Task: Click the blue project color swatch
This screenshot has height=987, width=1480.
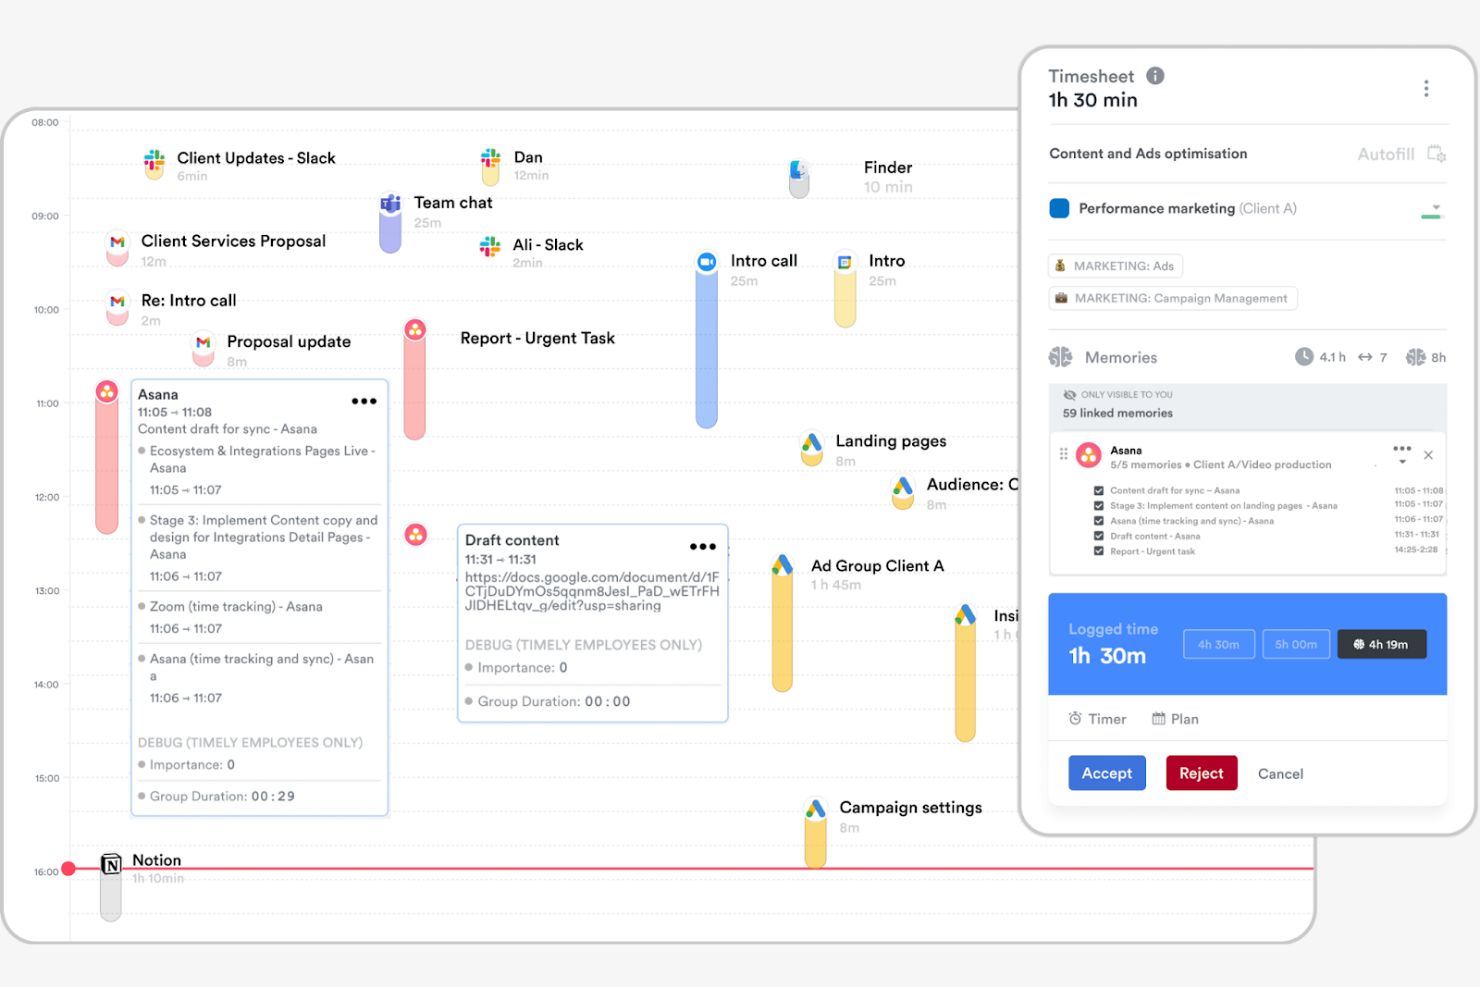Action: coord(1059,208)
